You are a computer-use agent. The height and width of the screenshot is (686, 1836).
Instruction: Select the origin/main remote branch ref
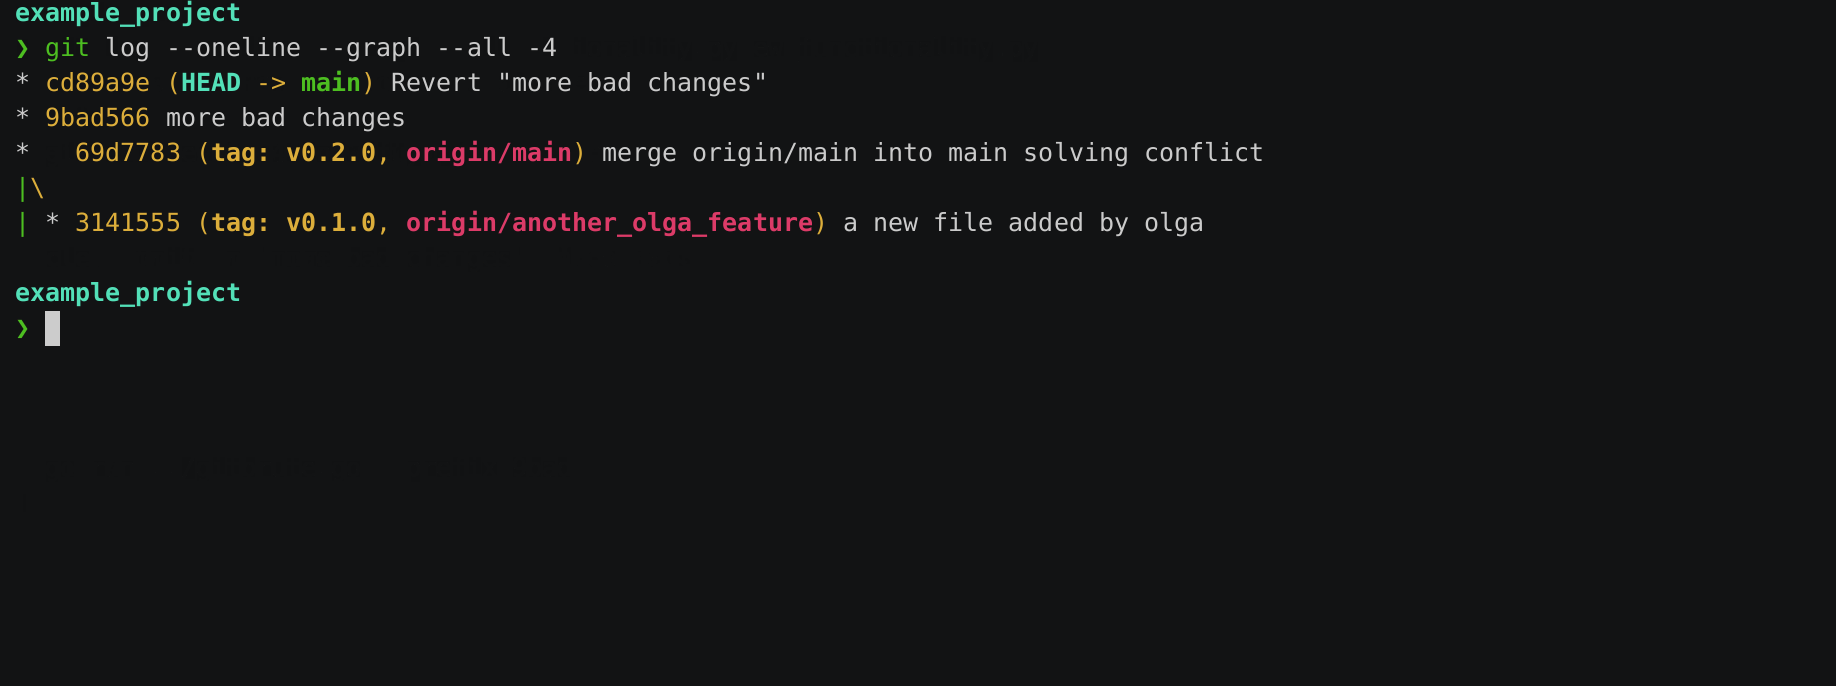489,153
